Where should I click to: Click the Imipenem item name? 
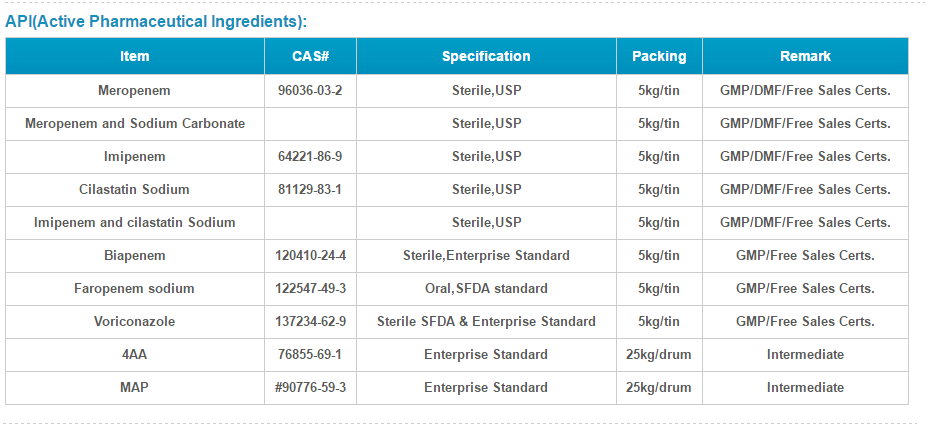click(x=135, y=157)
